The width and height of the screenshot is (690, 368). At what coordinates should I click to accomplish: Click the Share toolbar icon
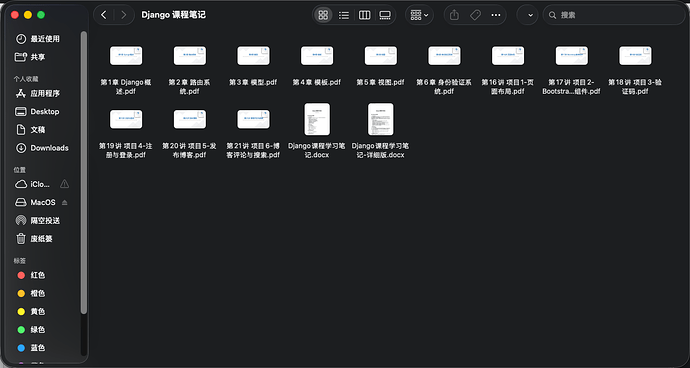455,15
